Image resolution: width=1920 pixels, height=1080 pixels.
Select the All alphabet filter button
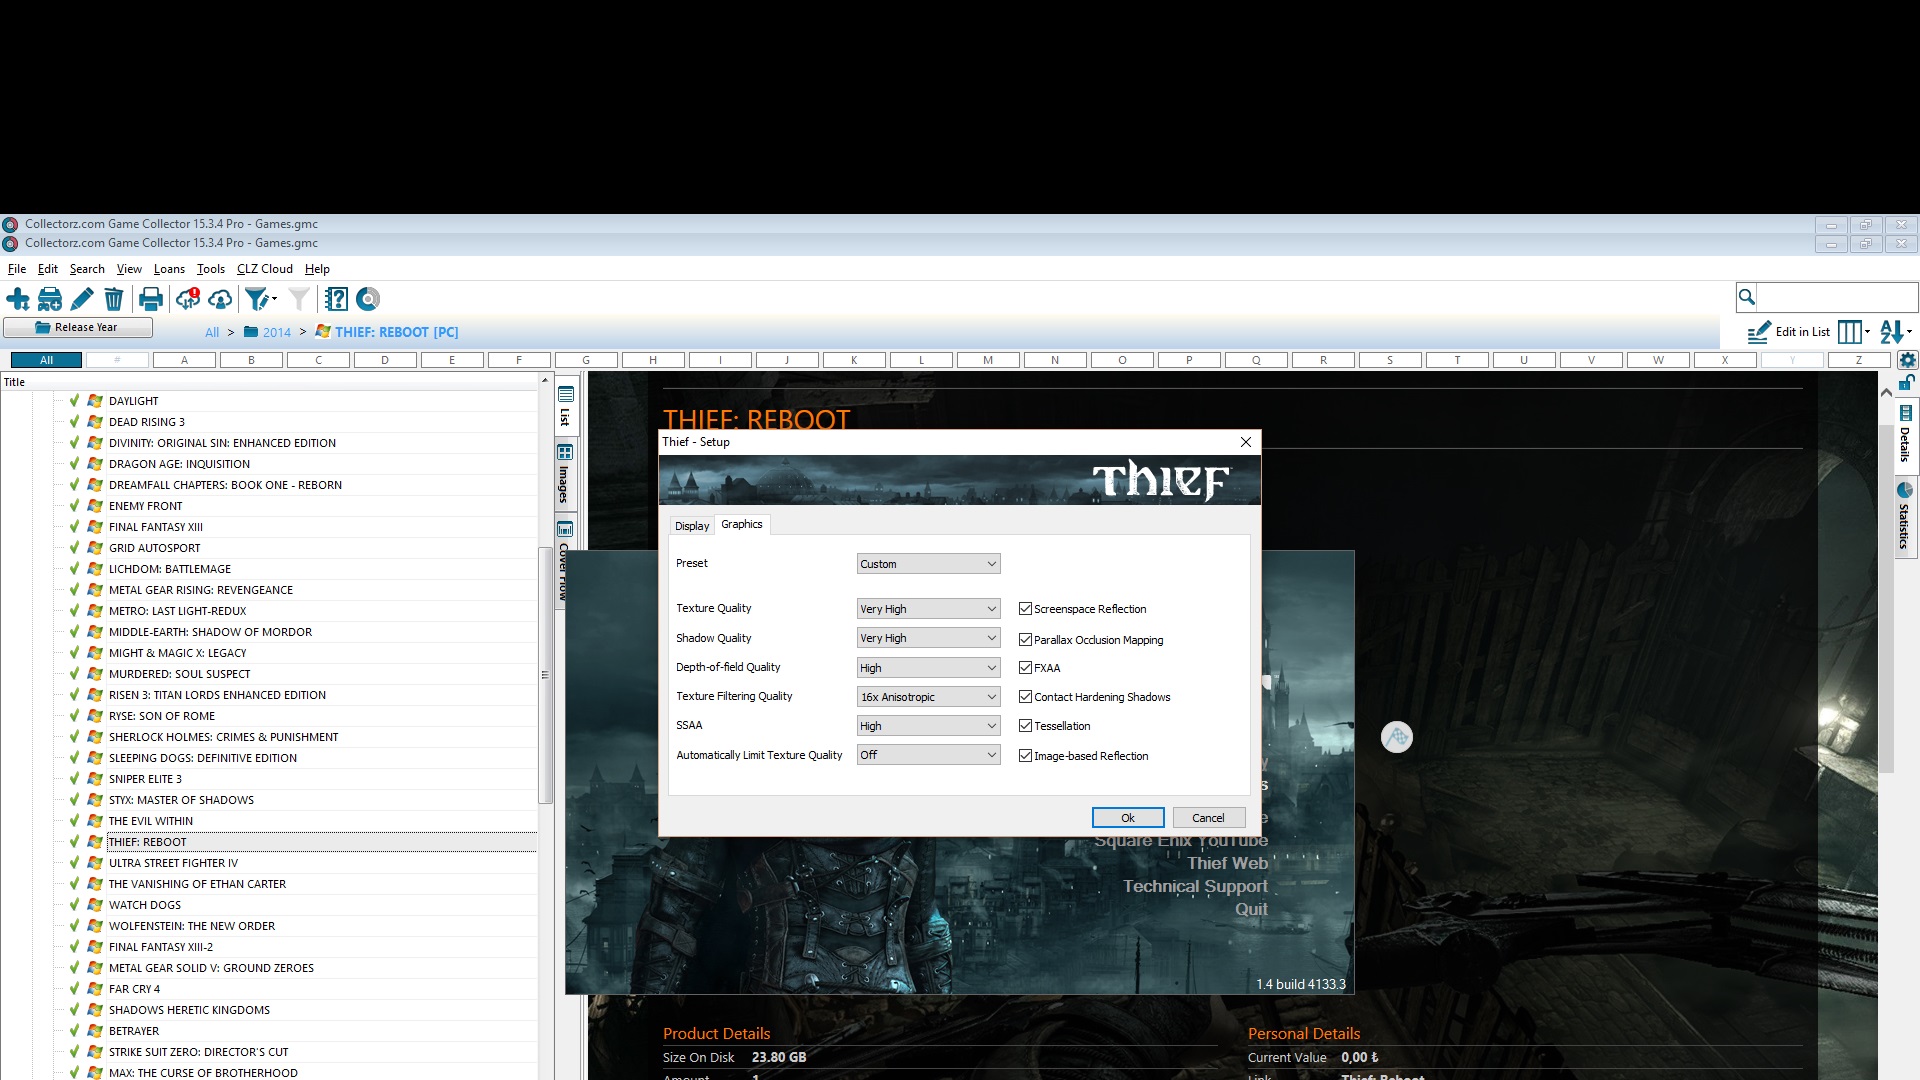click(46, 360)
